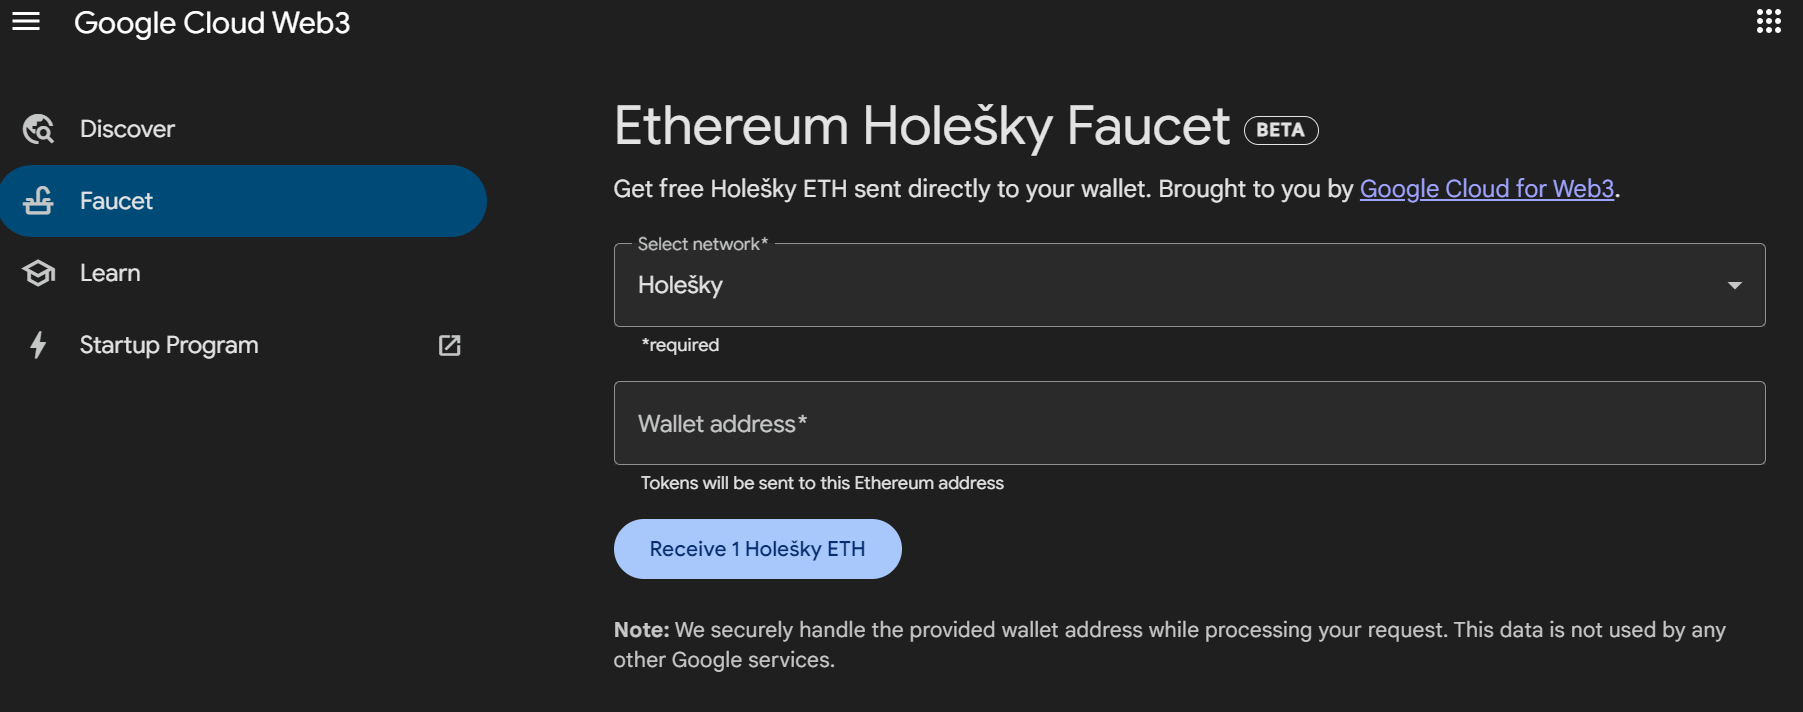Open the Google apps grid
1803x712 pixels.
pyautogui.click(x=1769, y=22)
